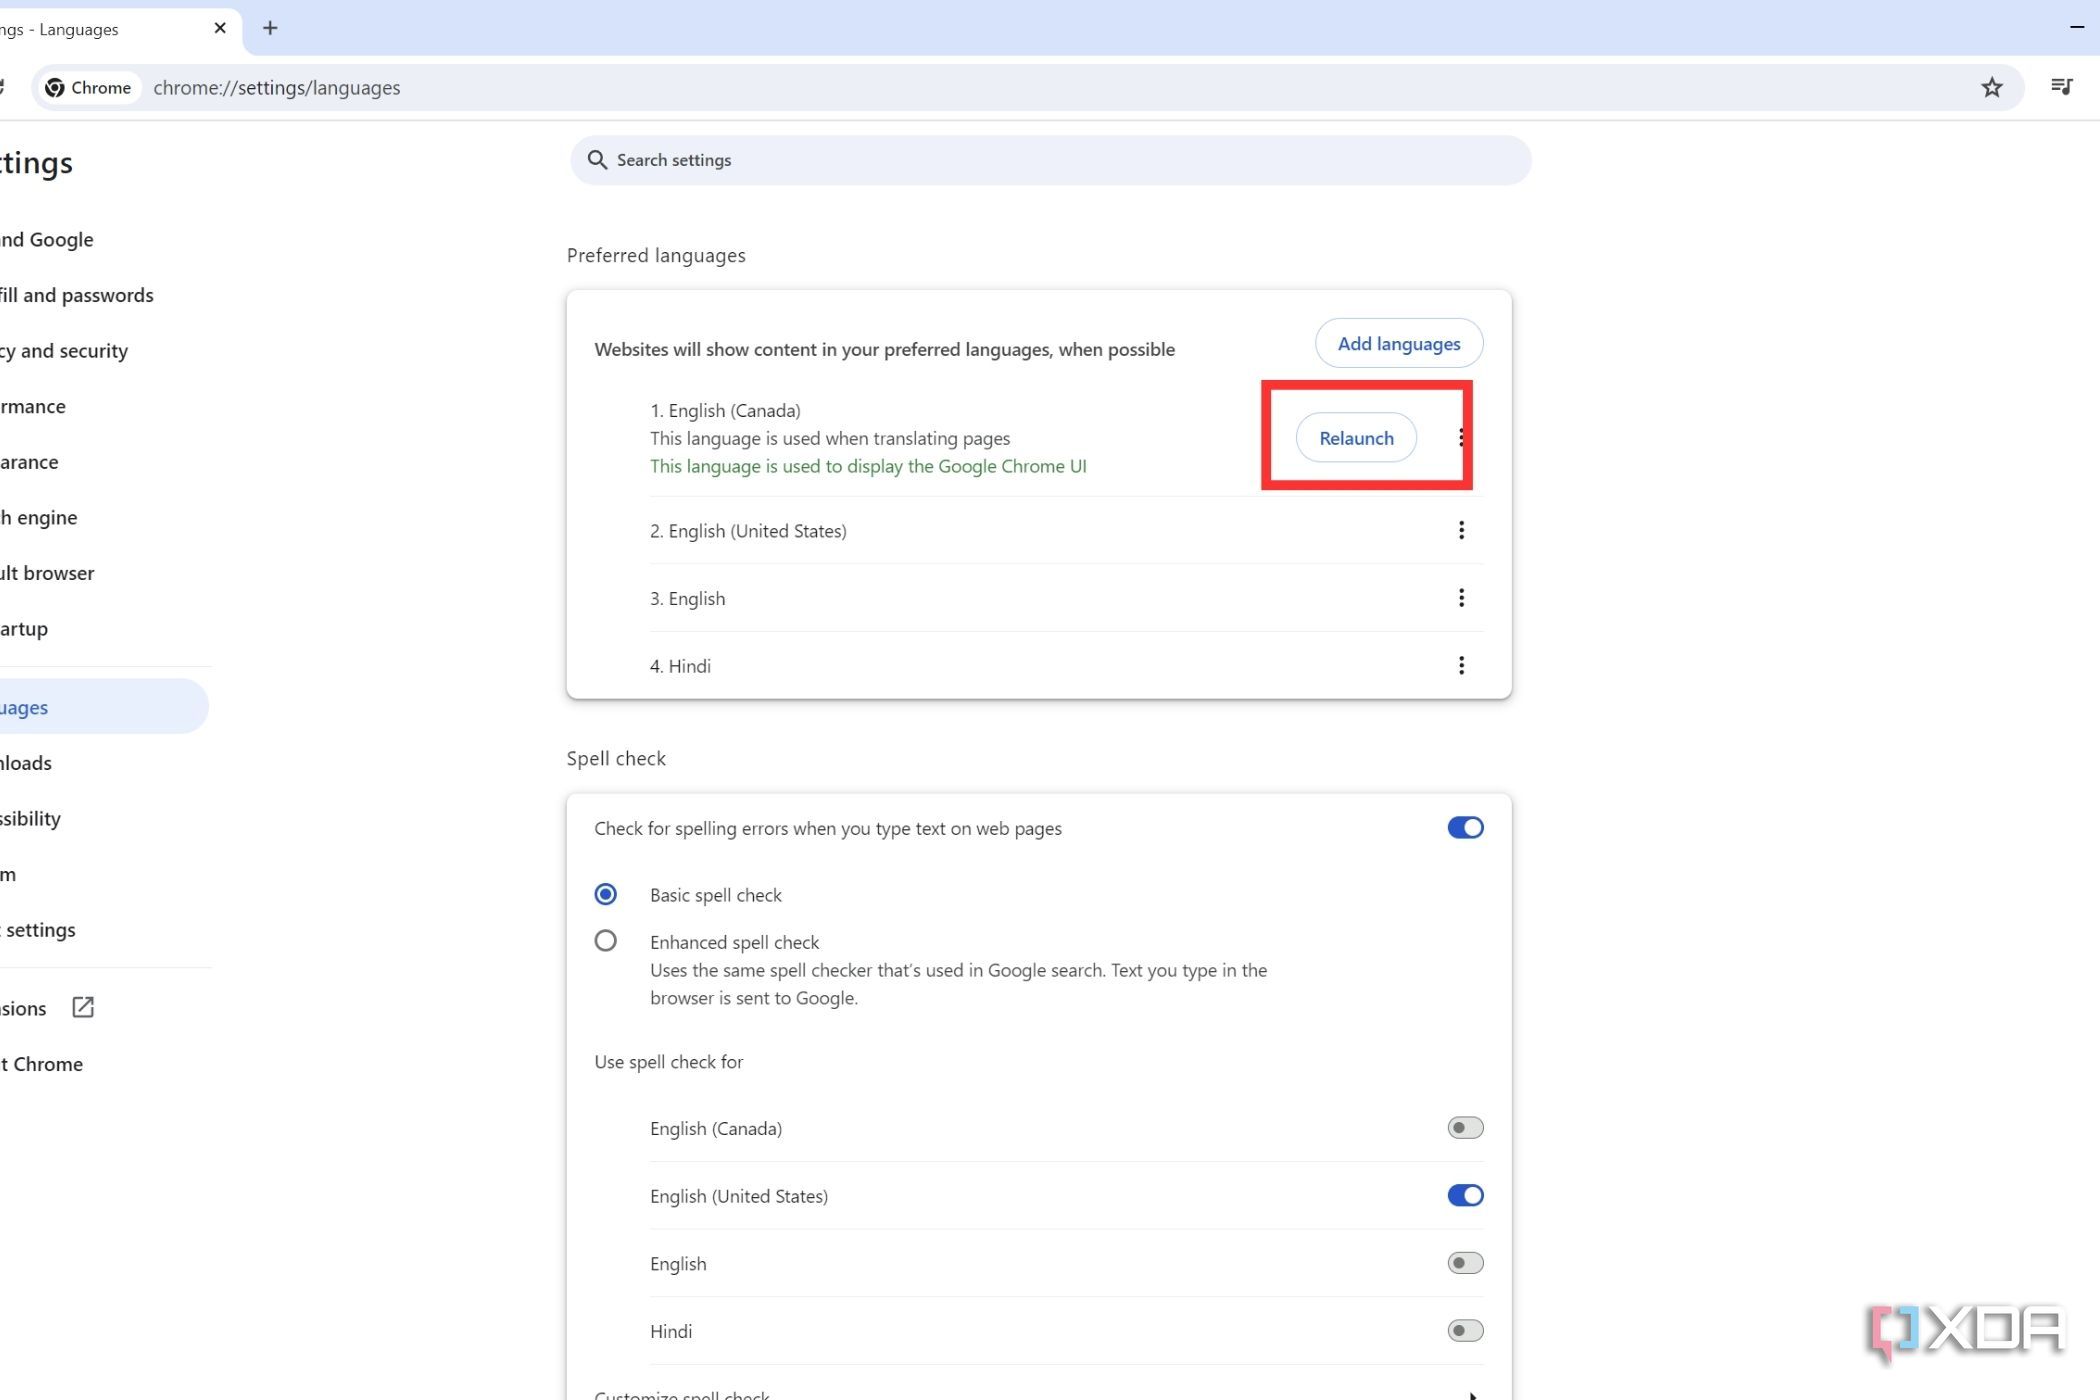Click Relaunch to apply English (Canada)
This screenshot has width=2100, height=1400.
tap(1355, 437)
